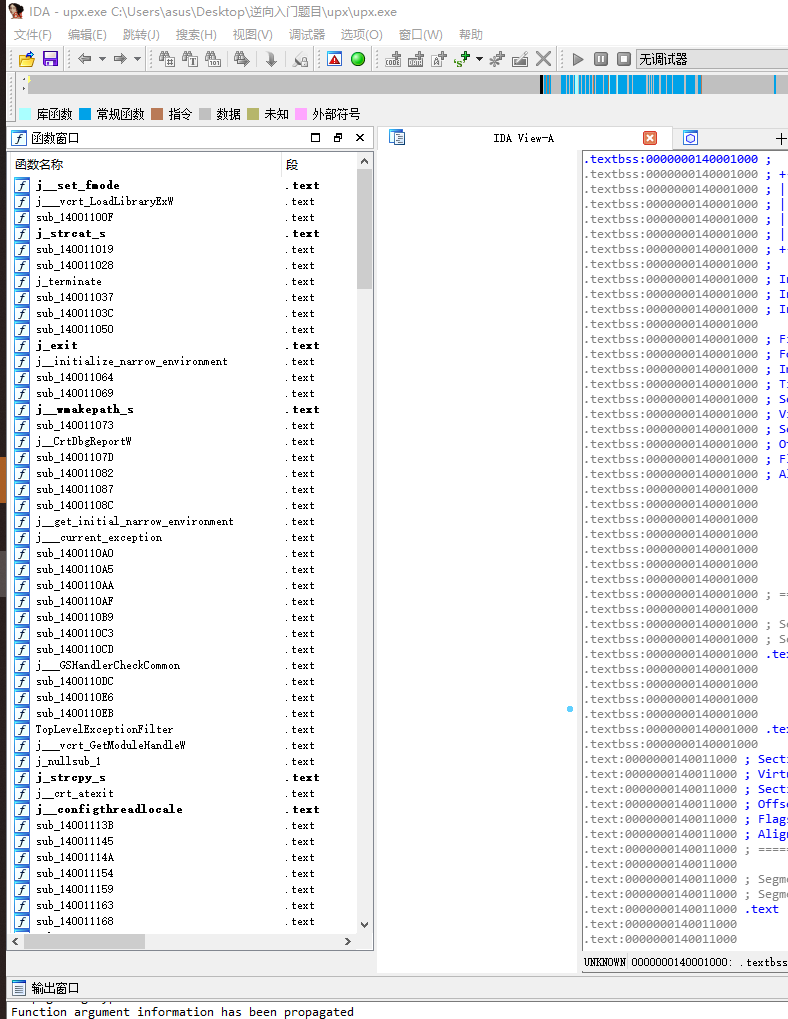Click the Terminate process stop button

click(x=624, y=59)
